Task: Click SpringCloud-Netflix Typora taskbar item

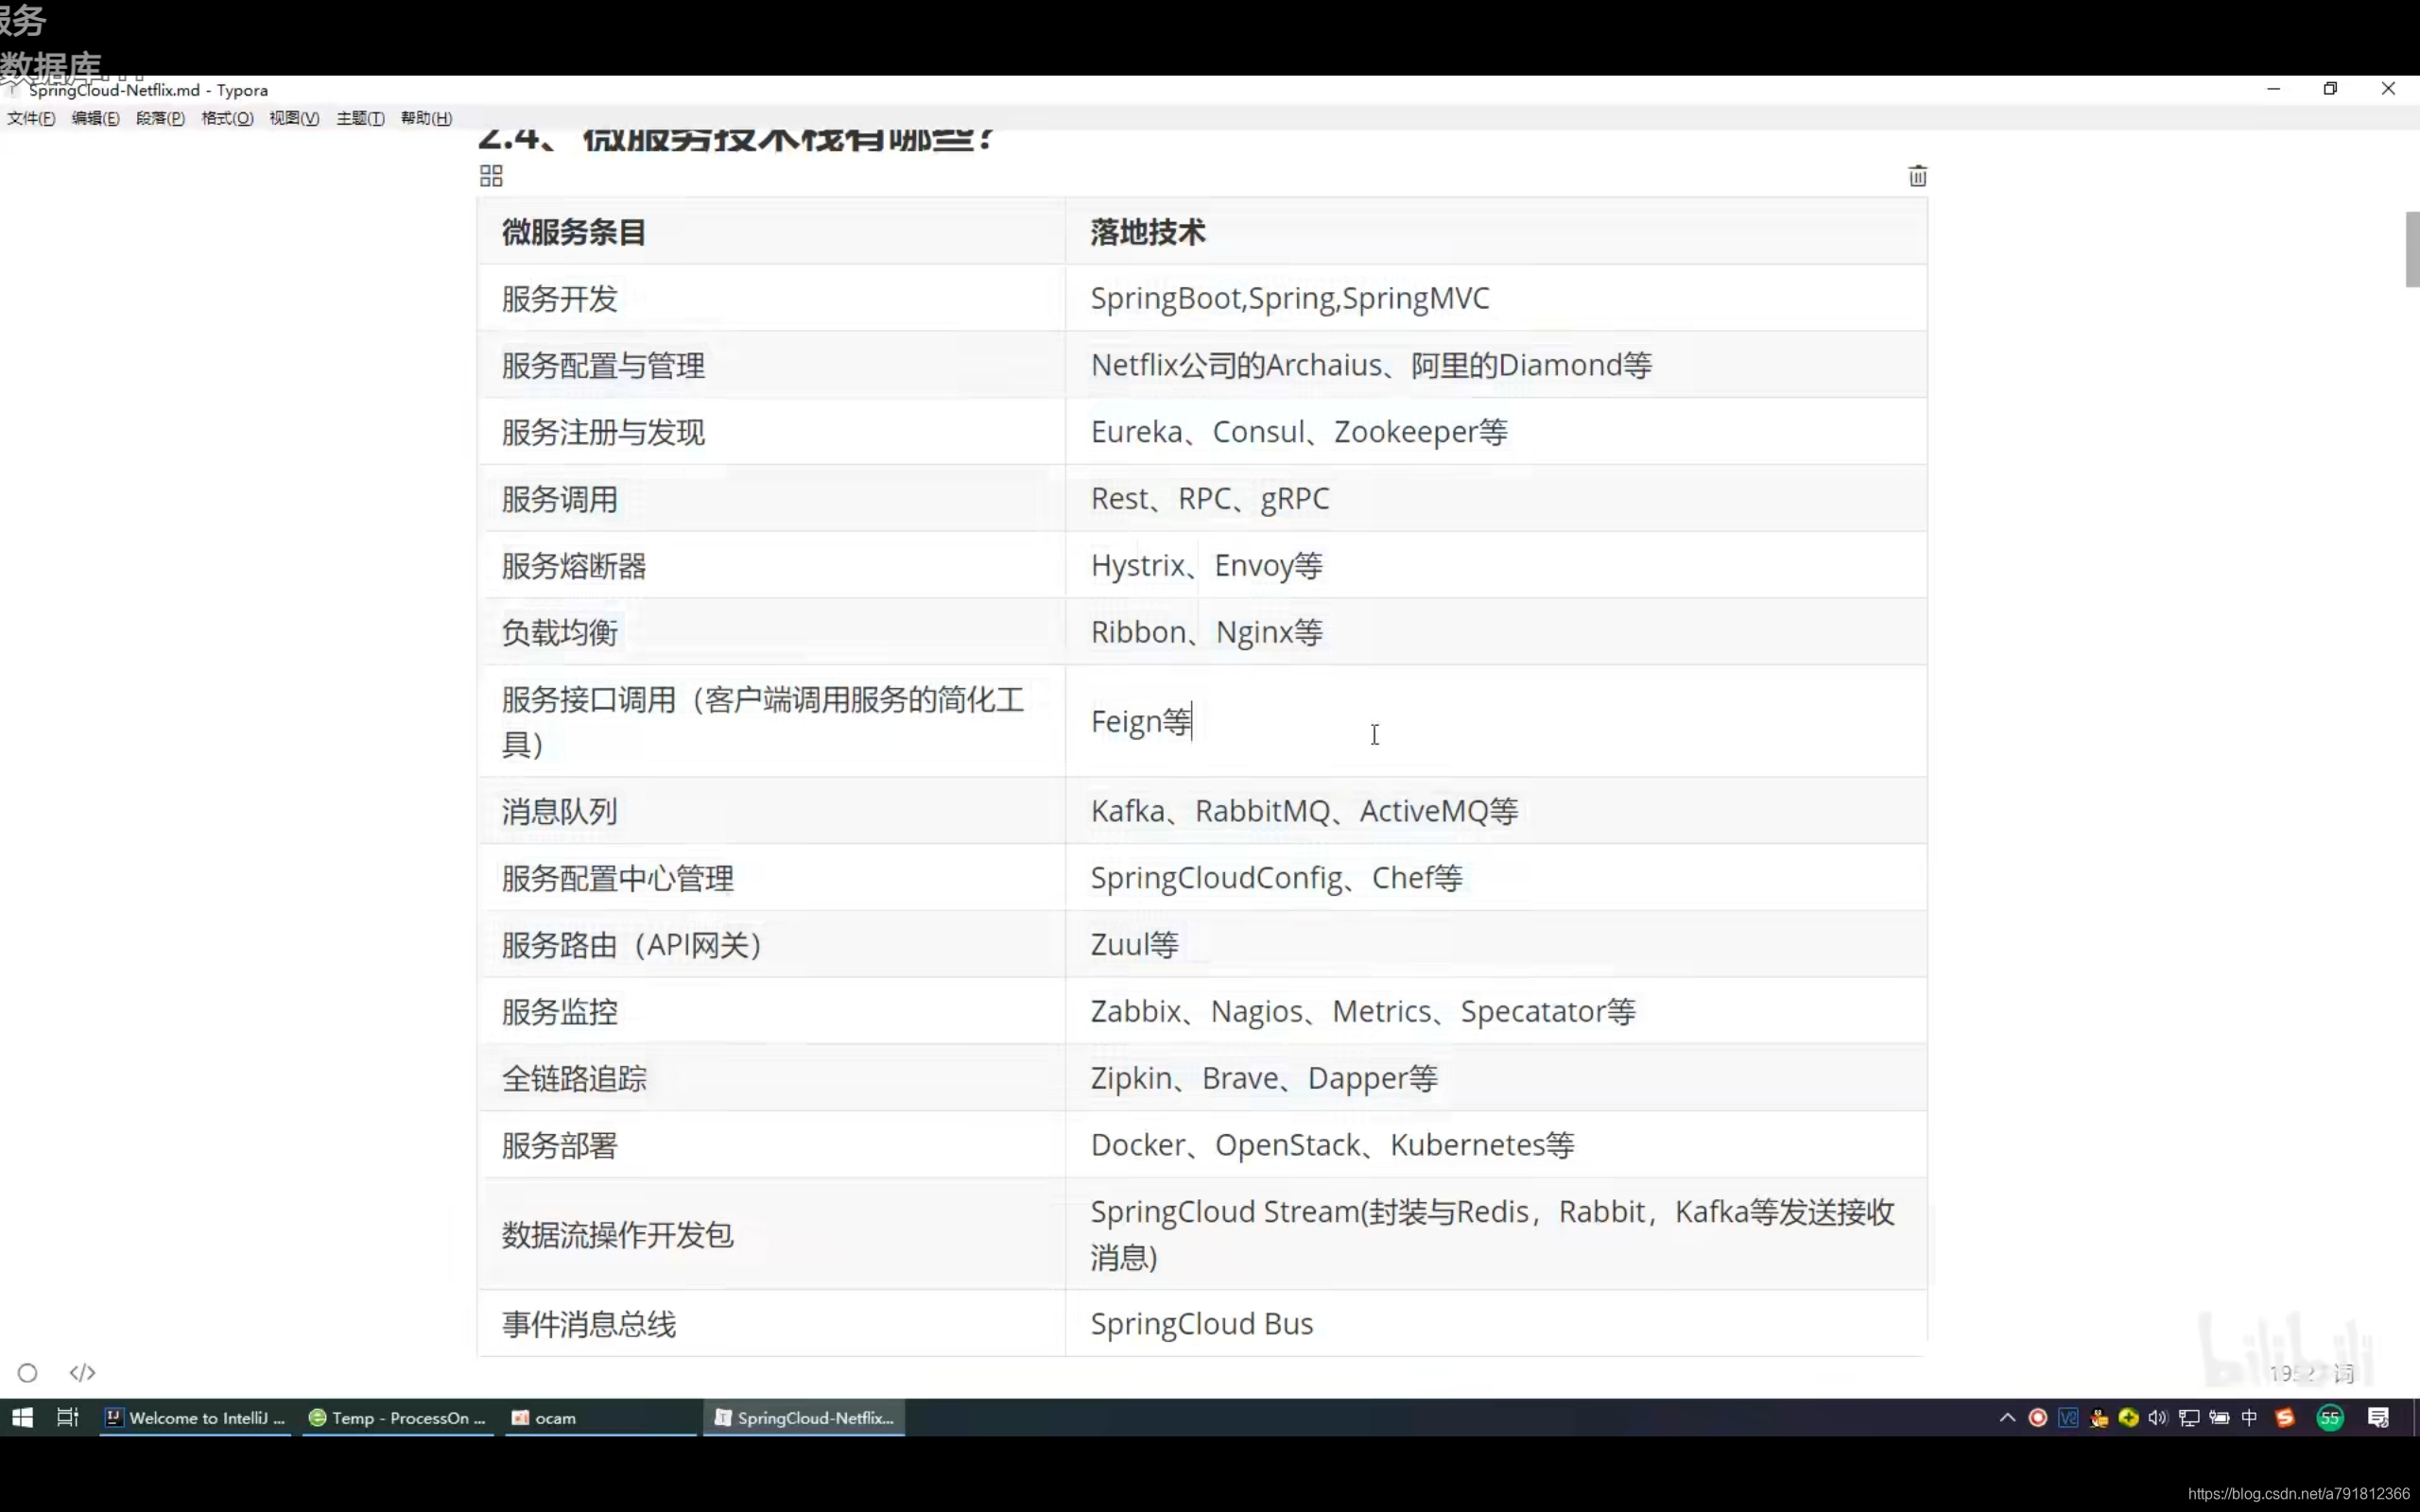Action: point(804,1417)
